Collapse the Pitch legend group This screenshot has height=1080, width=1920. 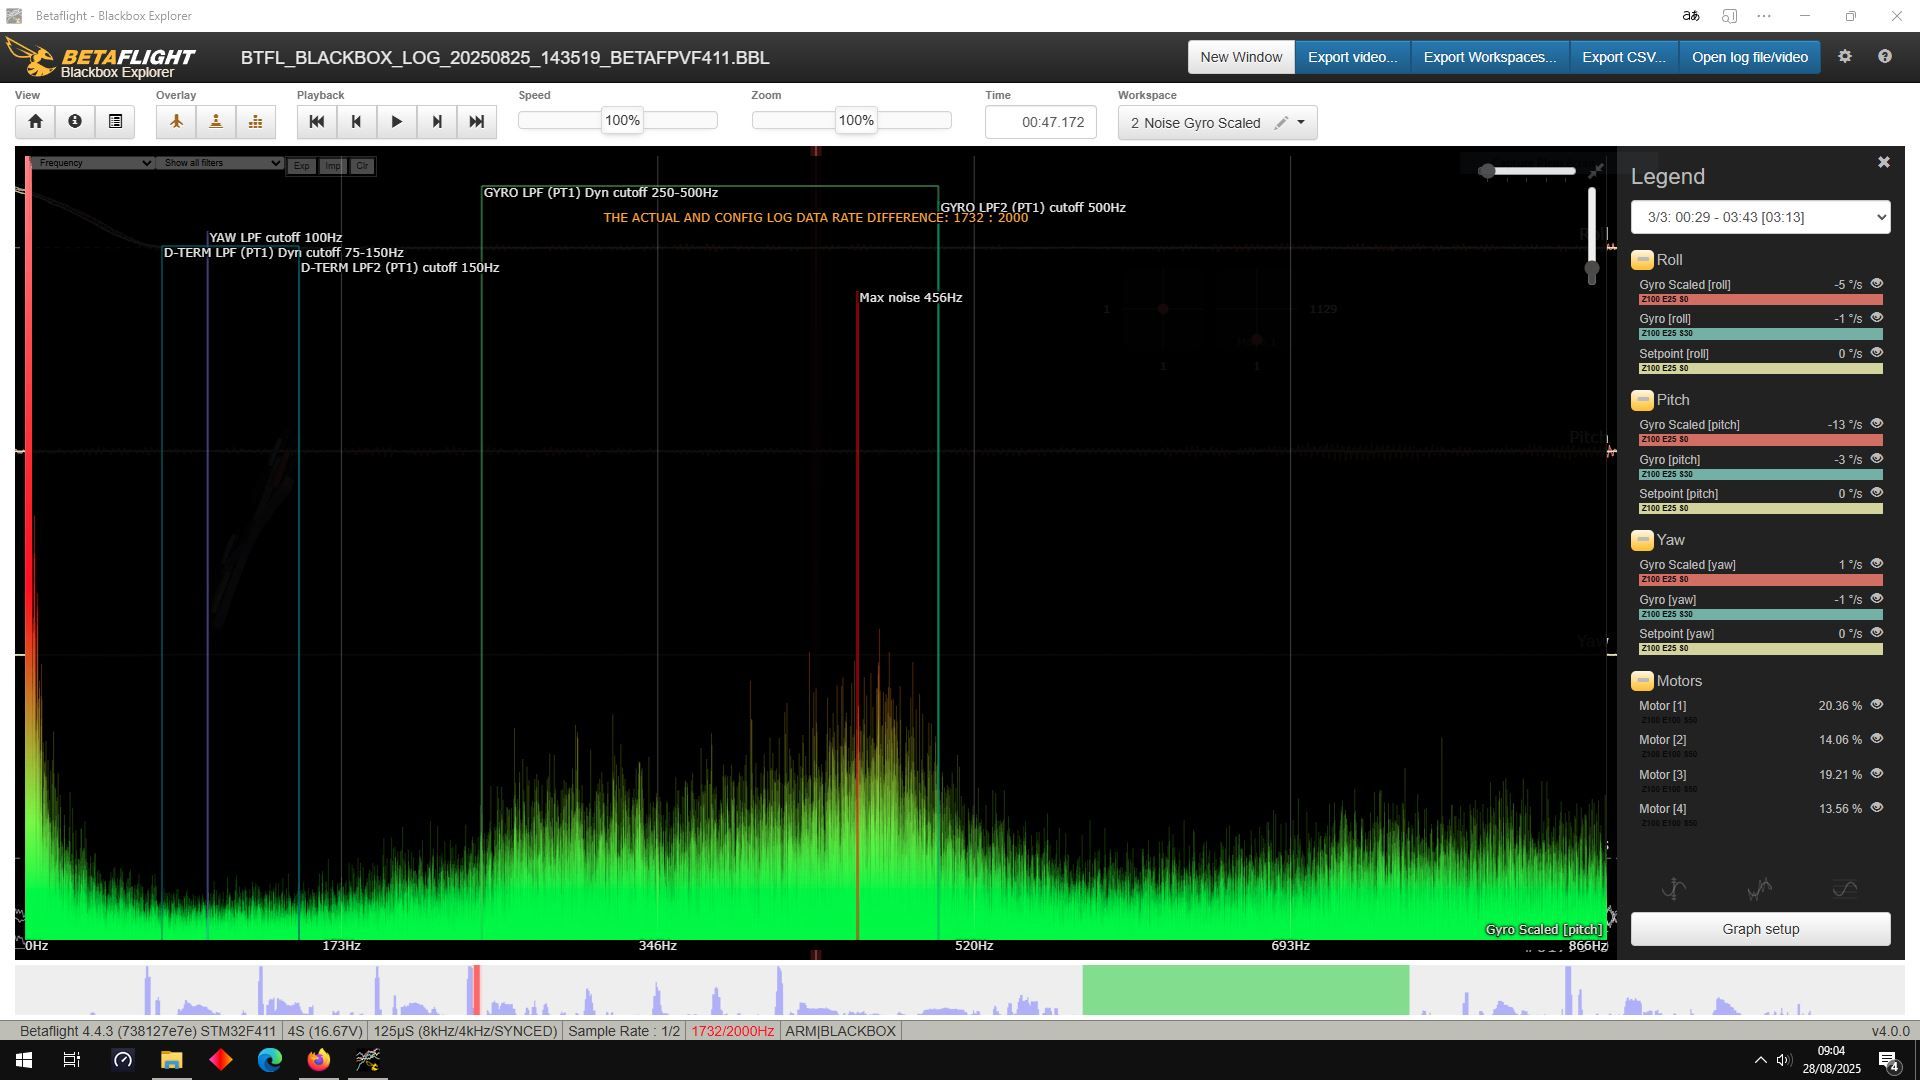[x=1642, y=400]
